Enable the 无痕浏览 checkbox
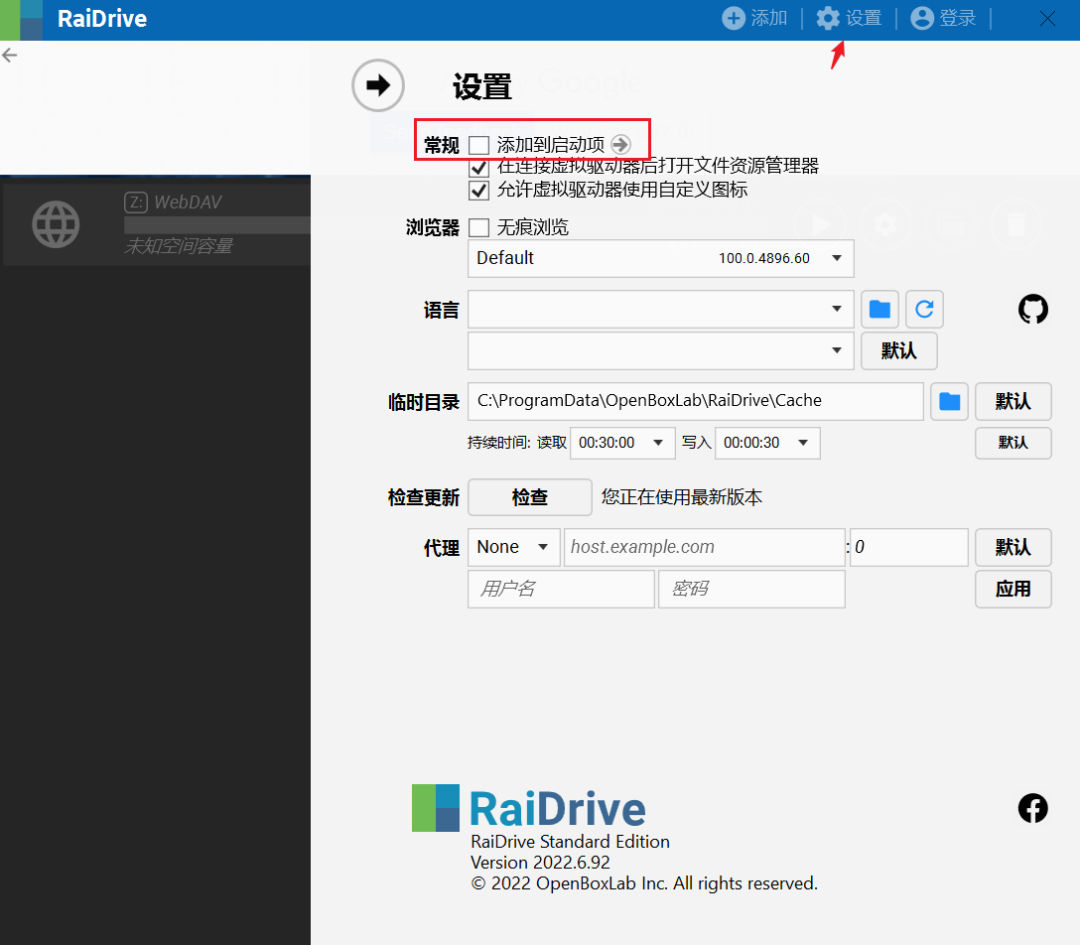 479,227
